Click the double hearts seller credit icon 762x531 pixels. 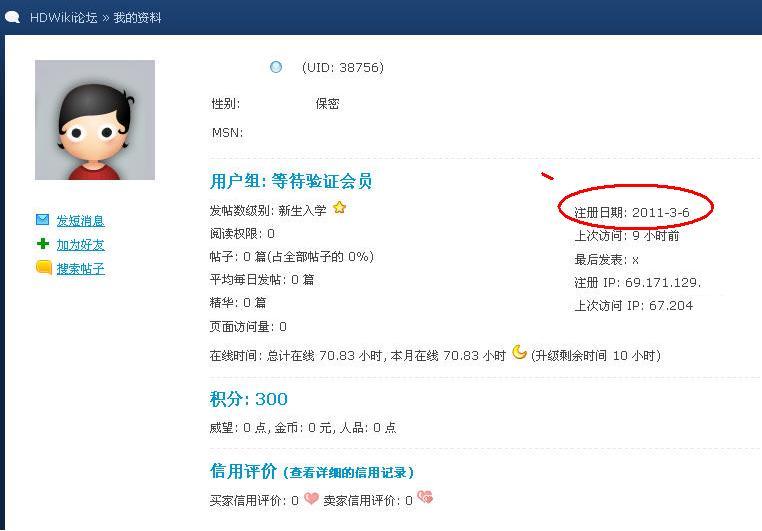click(x=425, y=497)
